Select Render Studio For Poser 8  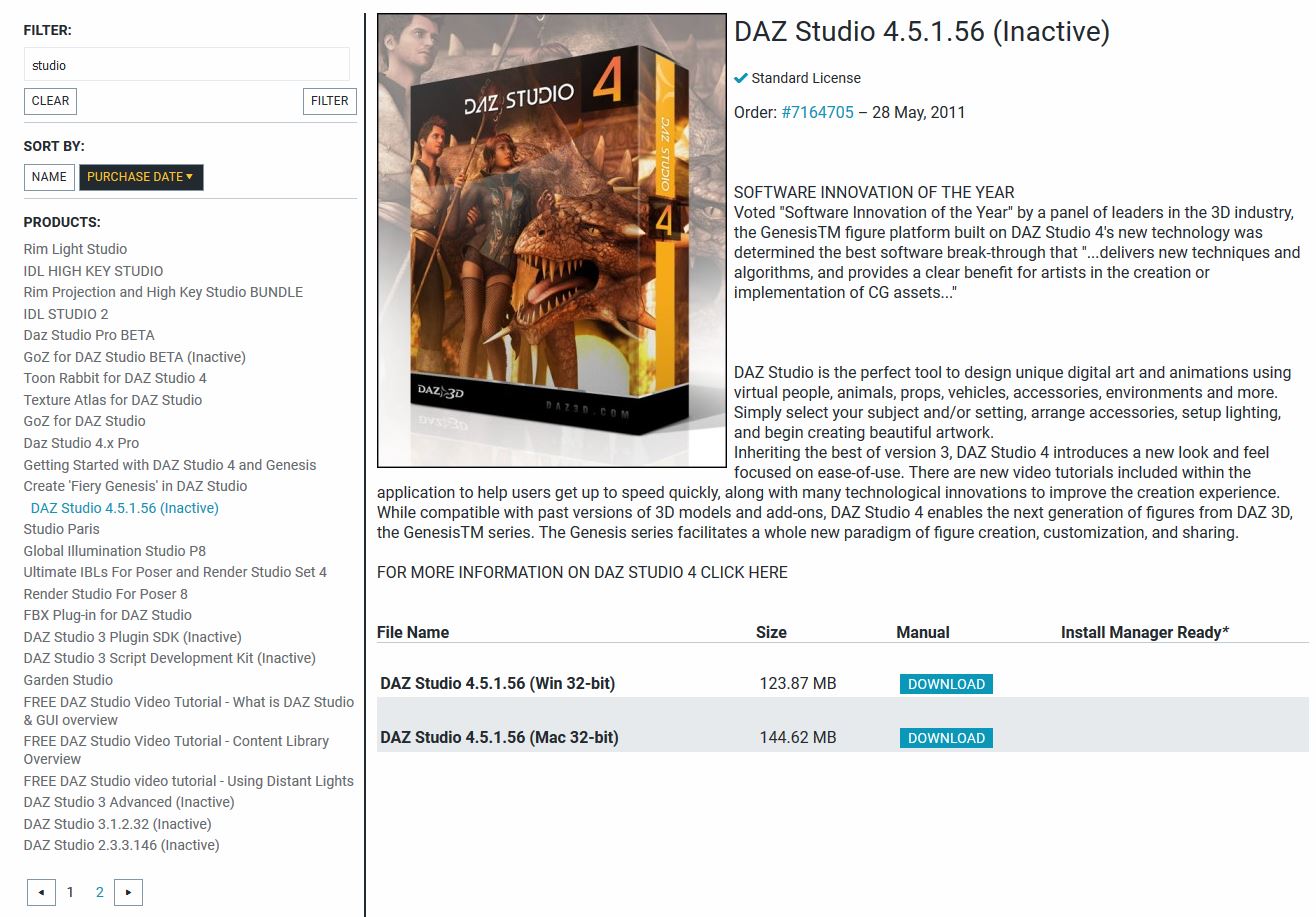[106, 594]
